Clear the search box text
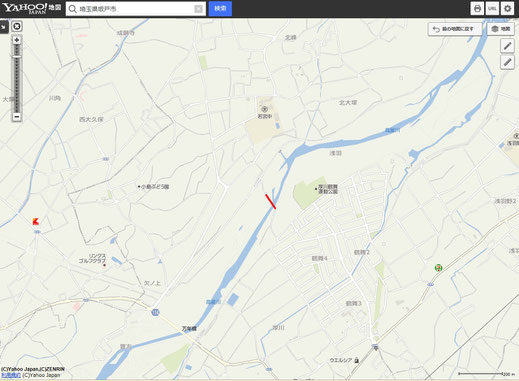This screenshot has height=381, width=519. (198, 9)
